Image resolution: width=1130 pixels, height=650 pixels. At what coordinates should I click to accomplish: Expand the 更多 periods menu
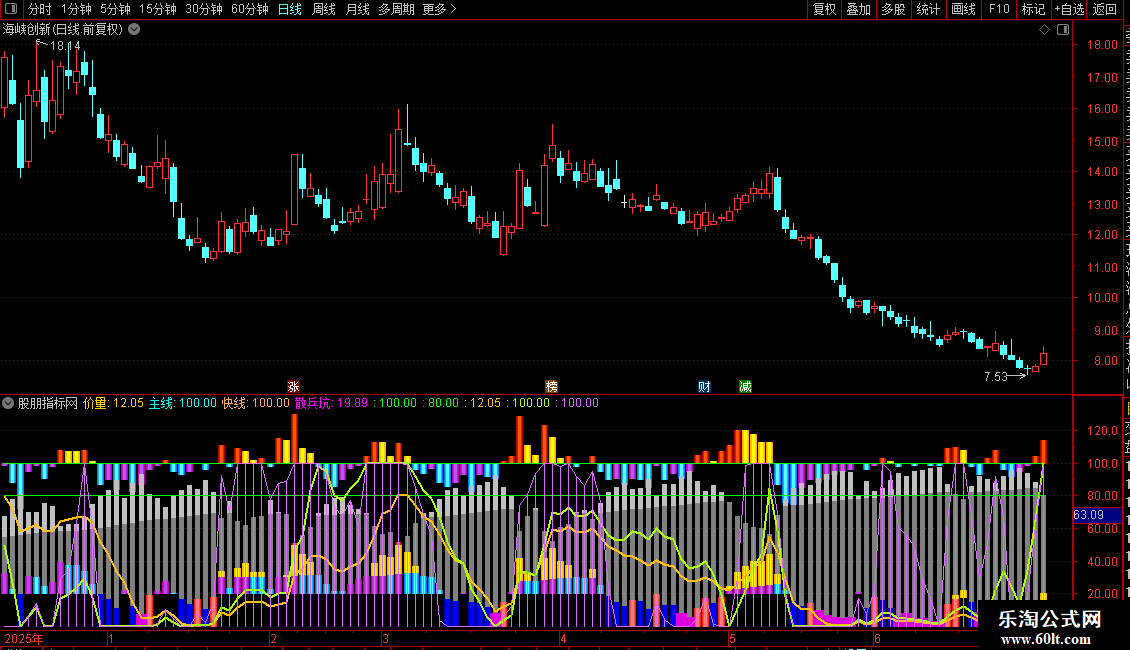[439, 9]
